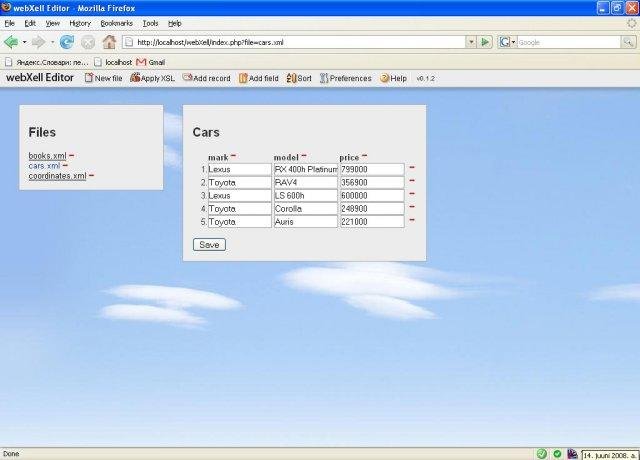Image resolution: width=640 pixels, height=460 pixels.
Task: Delete record 3 Lexus LS 600h row
Action: pos(412,193)
